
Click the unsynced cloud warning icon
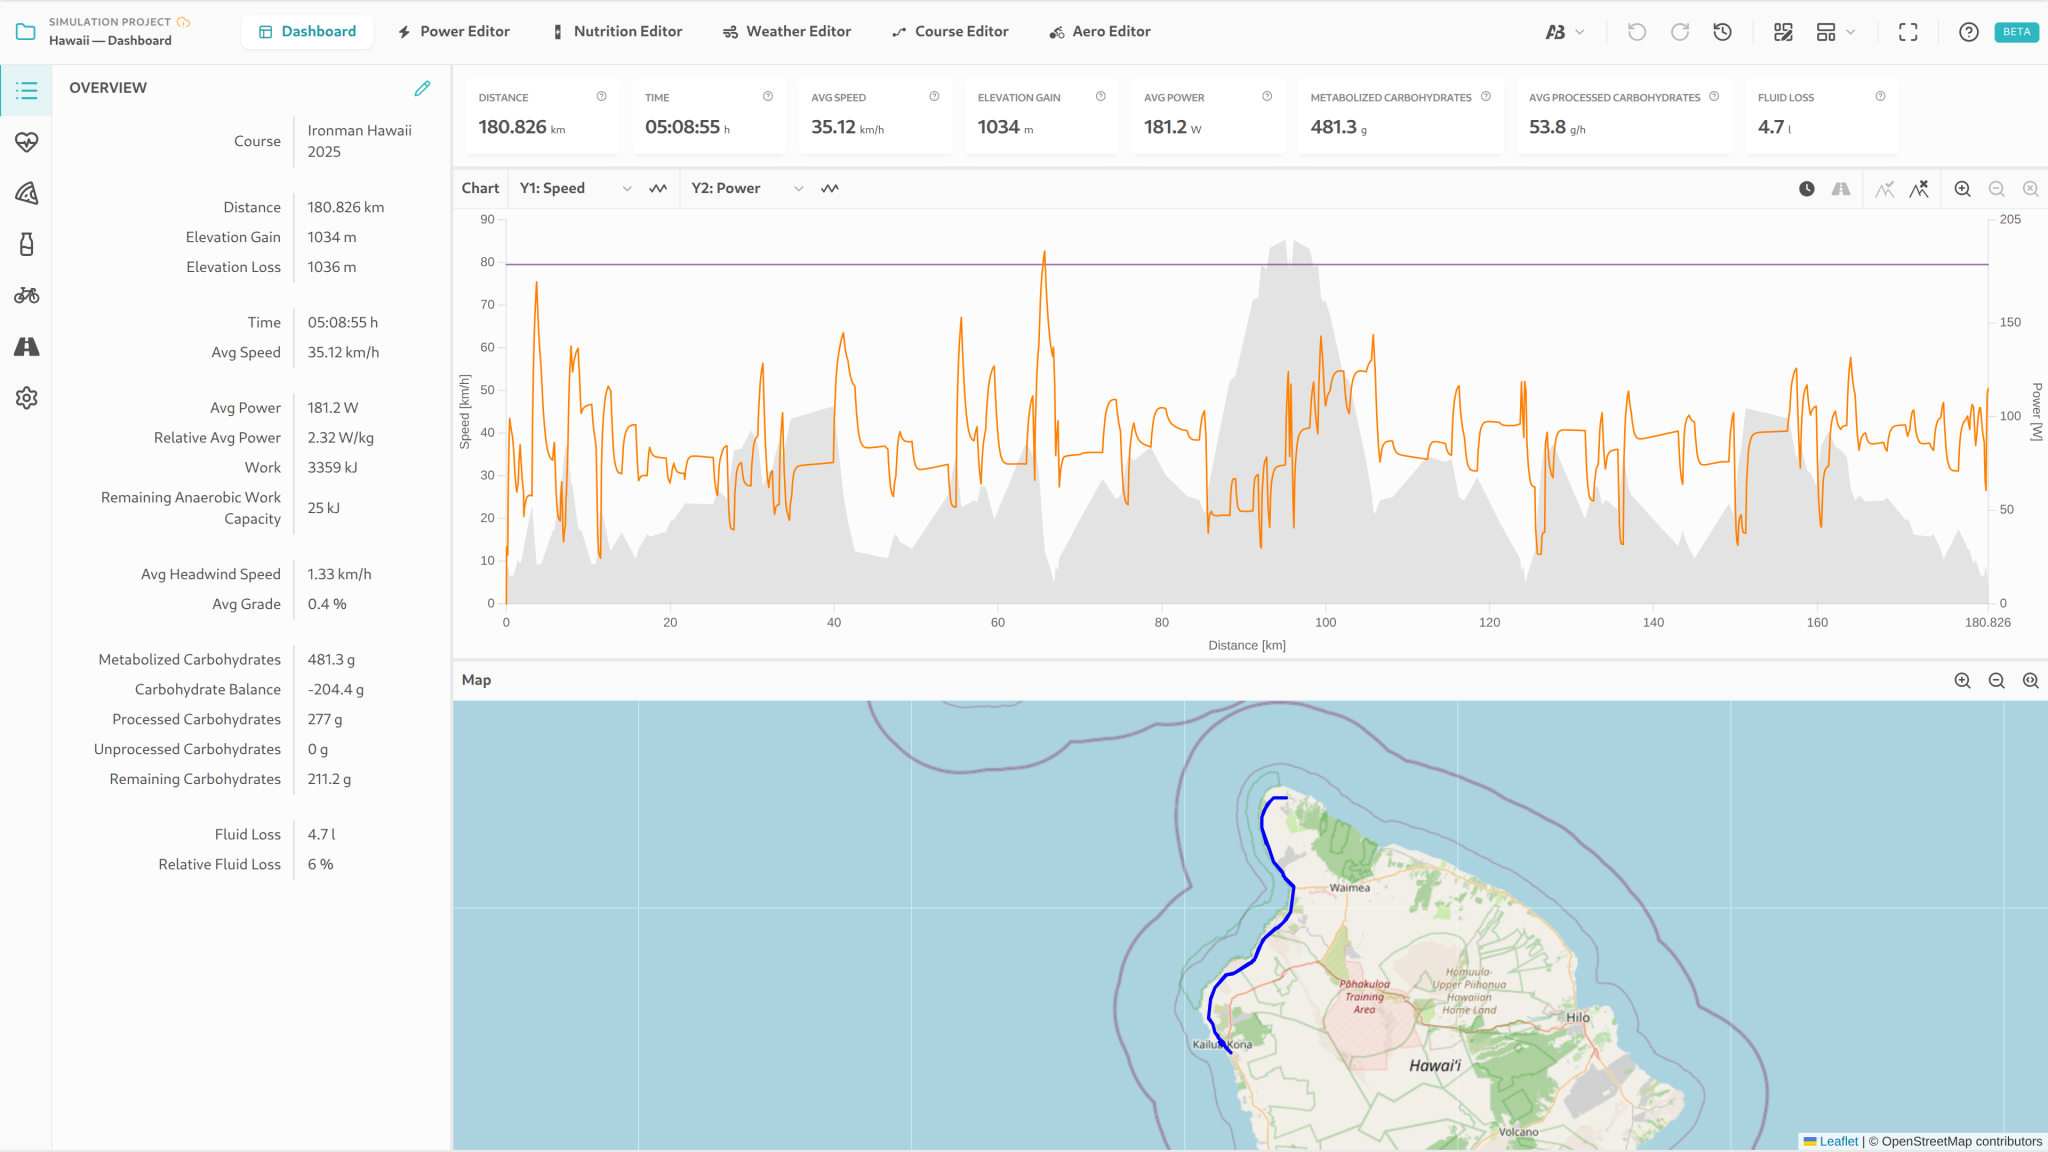[x=183, y=22]
